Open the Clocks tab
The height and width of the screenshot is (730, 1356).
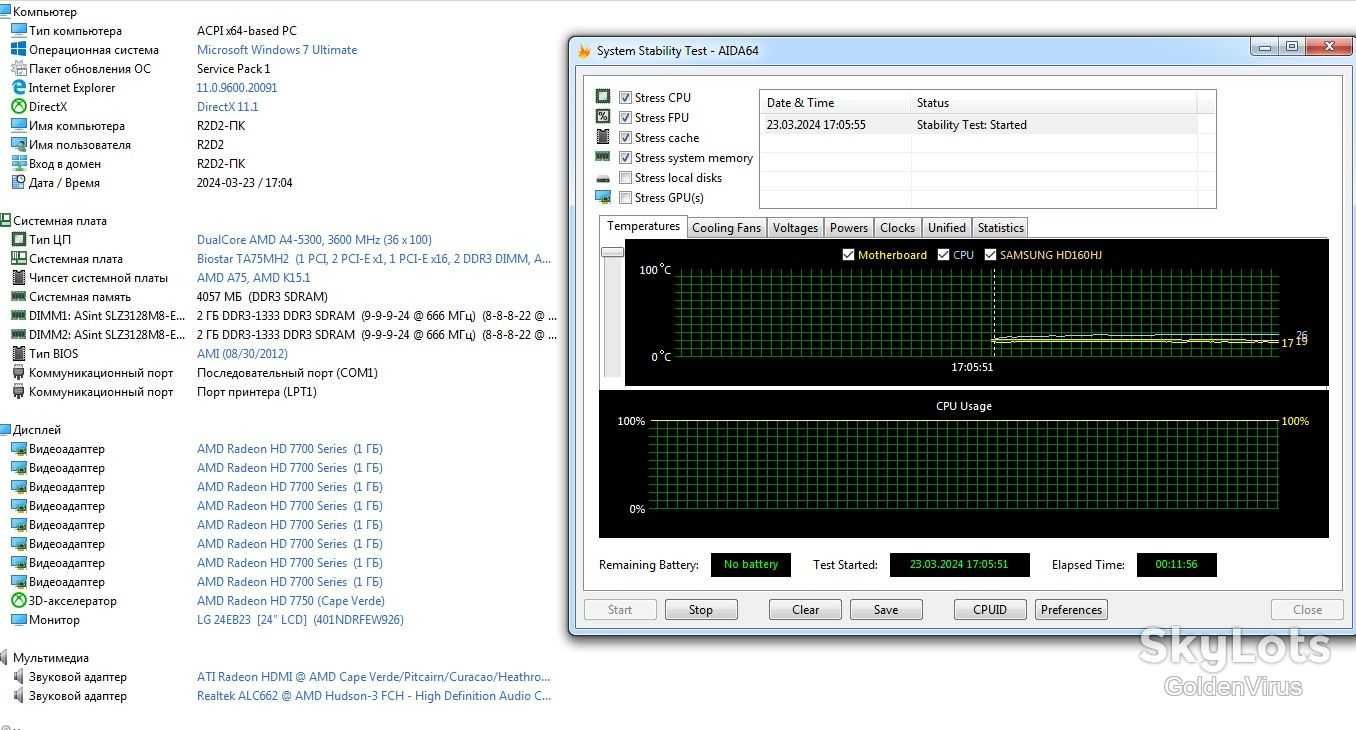coord(898,228)
